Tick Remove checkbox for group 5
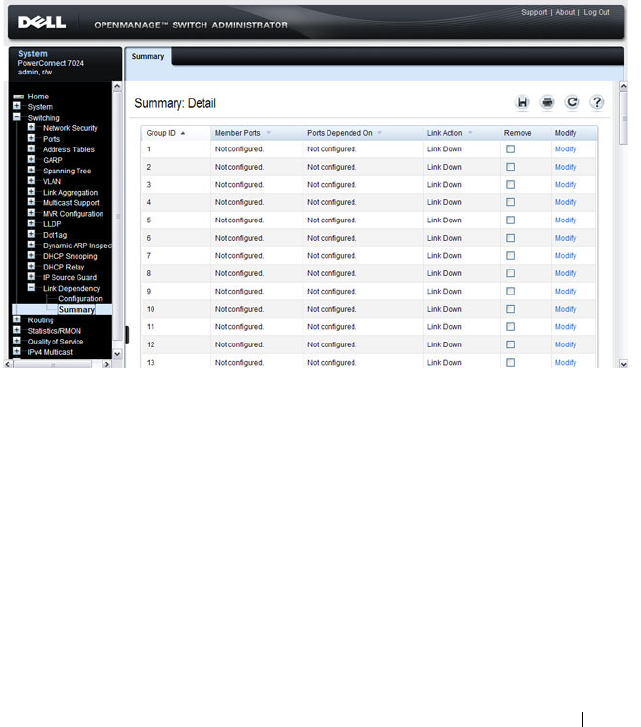Image resolution: width=641 pixels, height=727 pixels. [x=510, y=220]
